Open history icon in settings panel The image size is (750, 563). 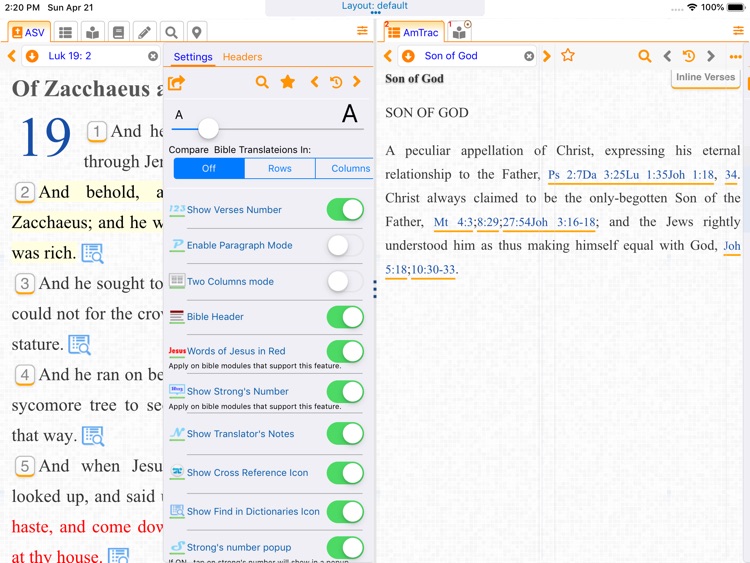pos(336,82)
